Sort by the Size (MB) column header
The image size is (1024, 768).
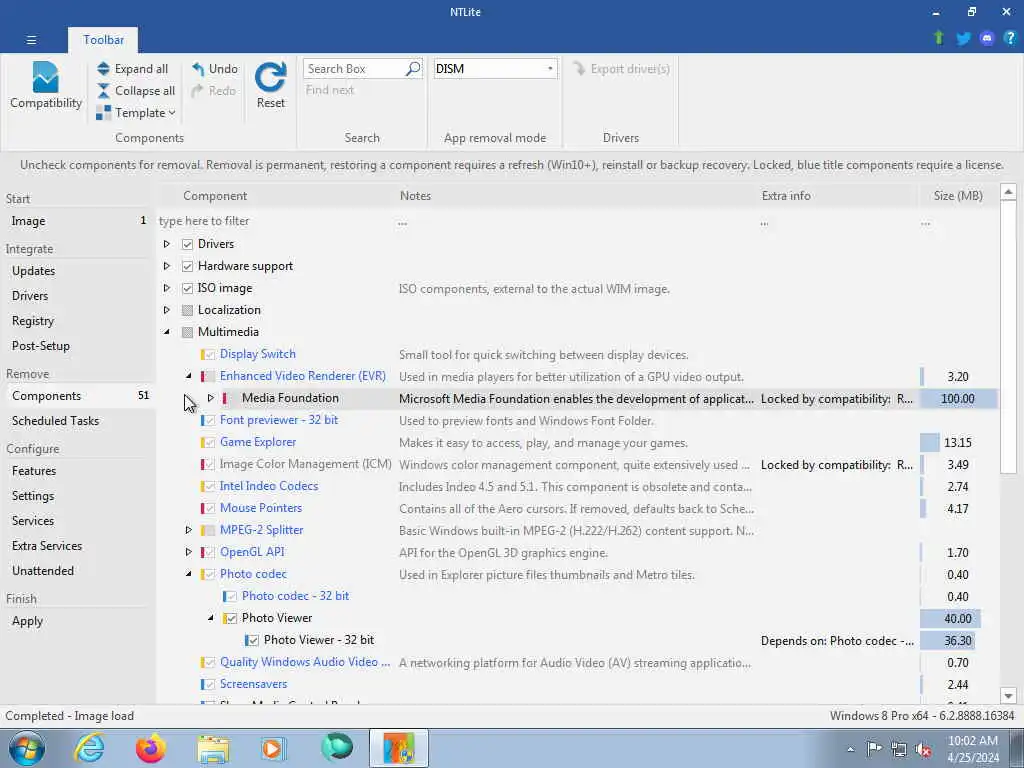[958, 196]
